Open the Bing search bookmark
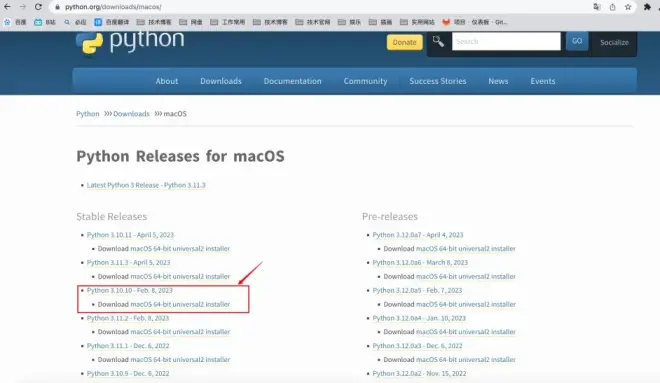The height and width of the screenshot is (383, 660). 75,22
